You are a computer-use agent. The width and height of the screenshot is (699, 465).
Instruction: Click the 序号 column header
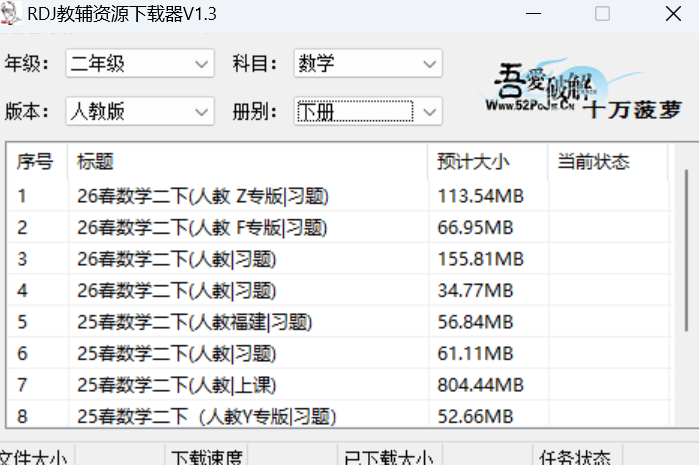tap(37, 161)
